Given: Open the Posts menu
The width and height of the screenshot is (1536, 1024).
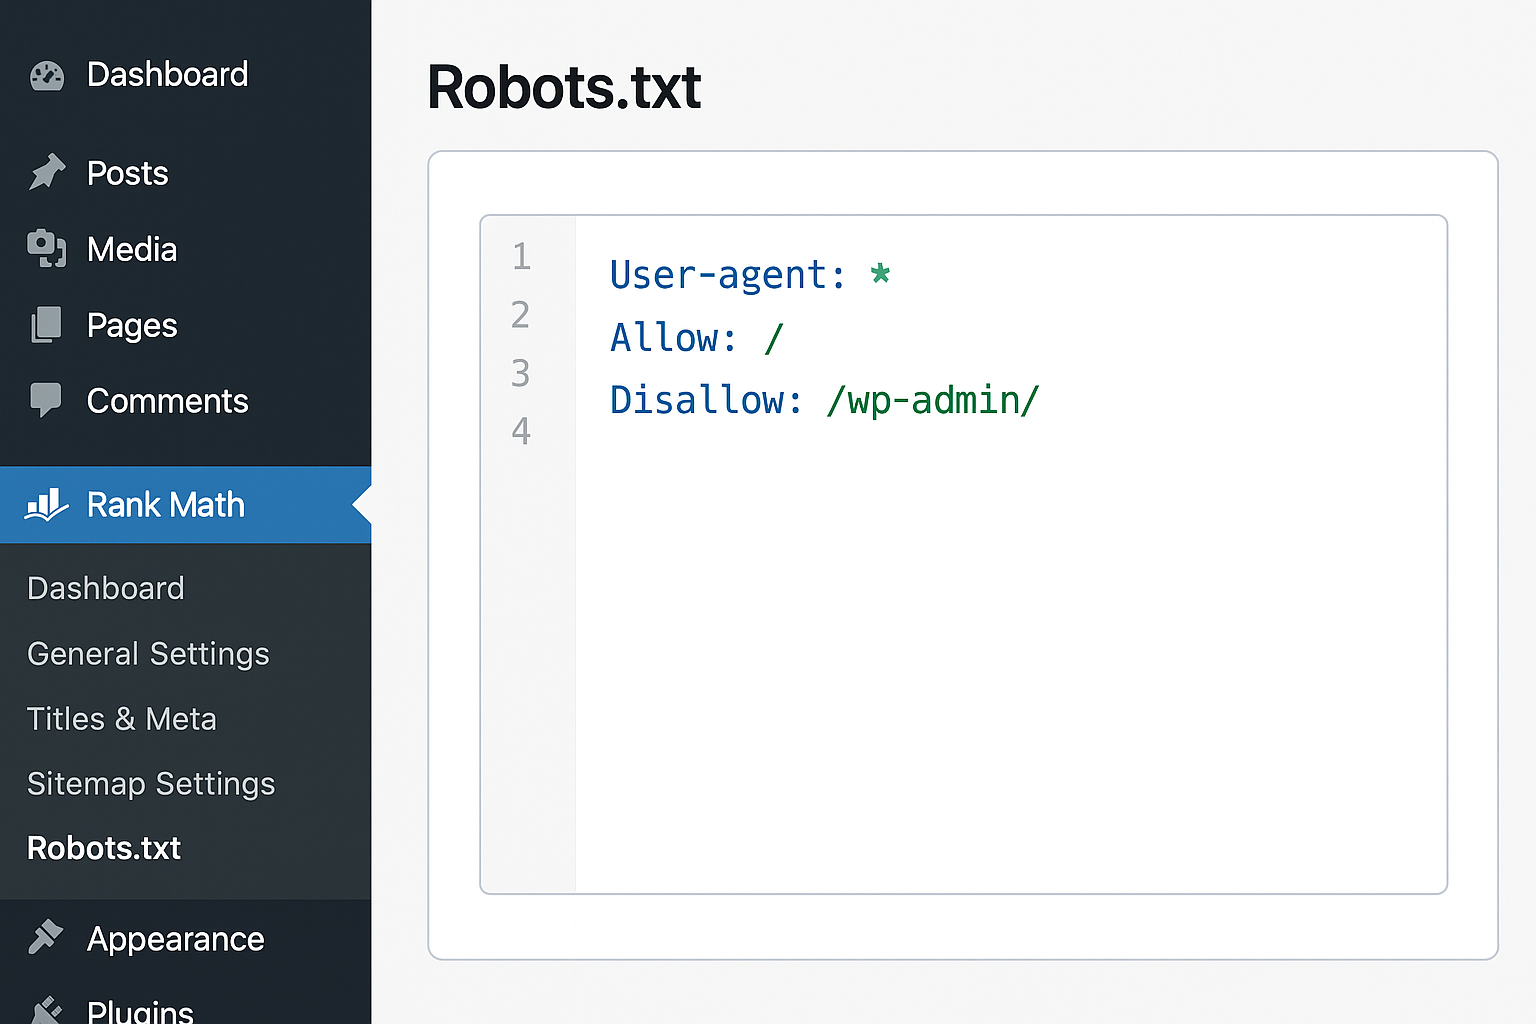Looking at the screenshot, I should point(127,173).
